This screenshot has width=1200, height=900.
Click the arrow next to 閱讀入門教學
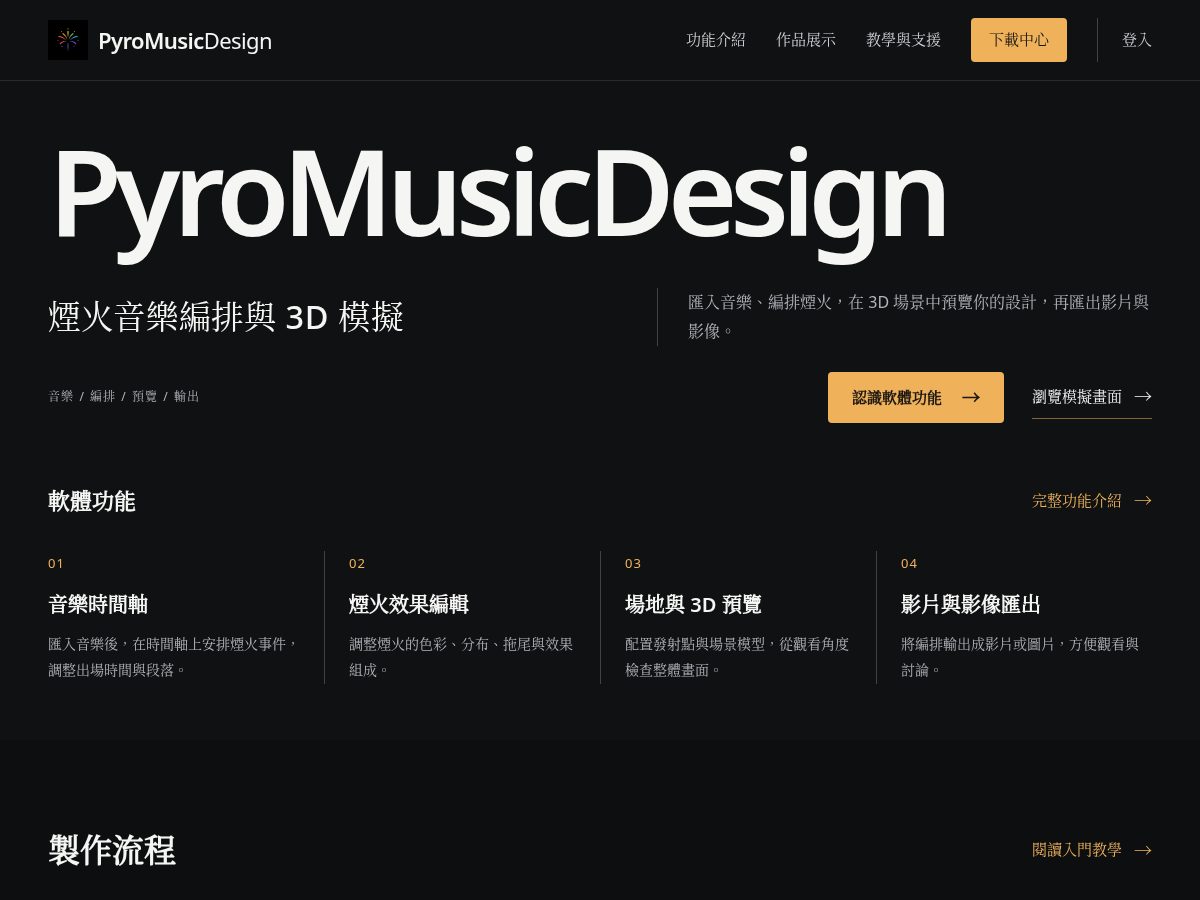click(x=1143, y=850)
